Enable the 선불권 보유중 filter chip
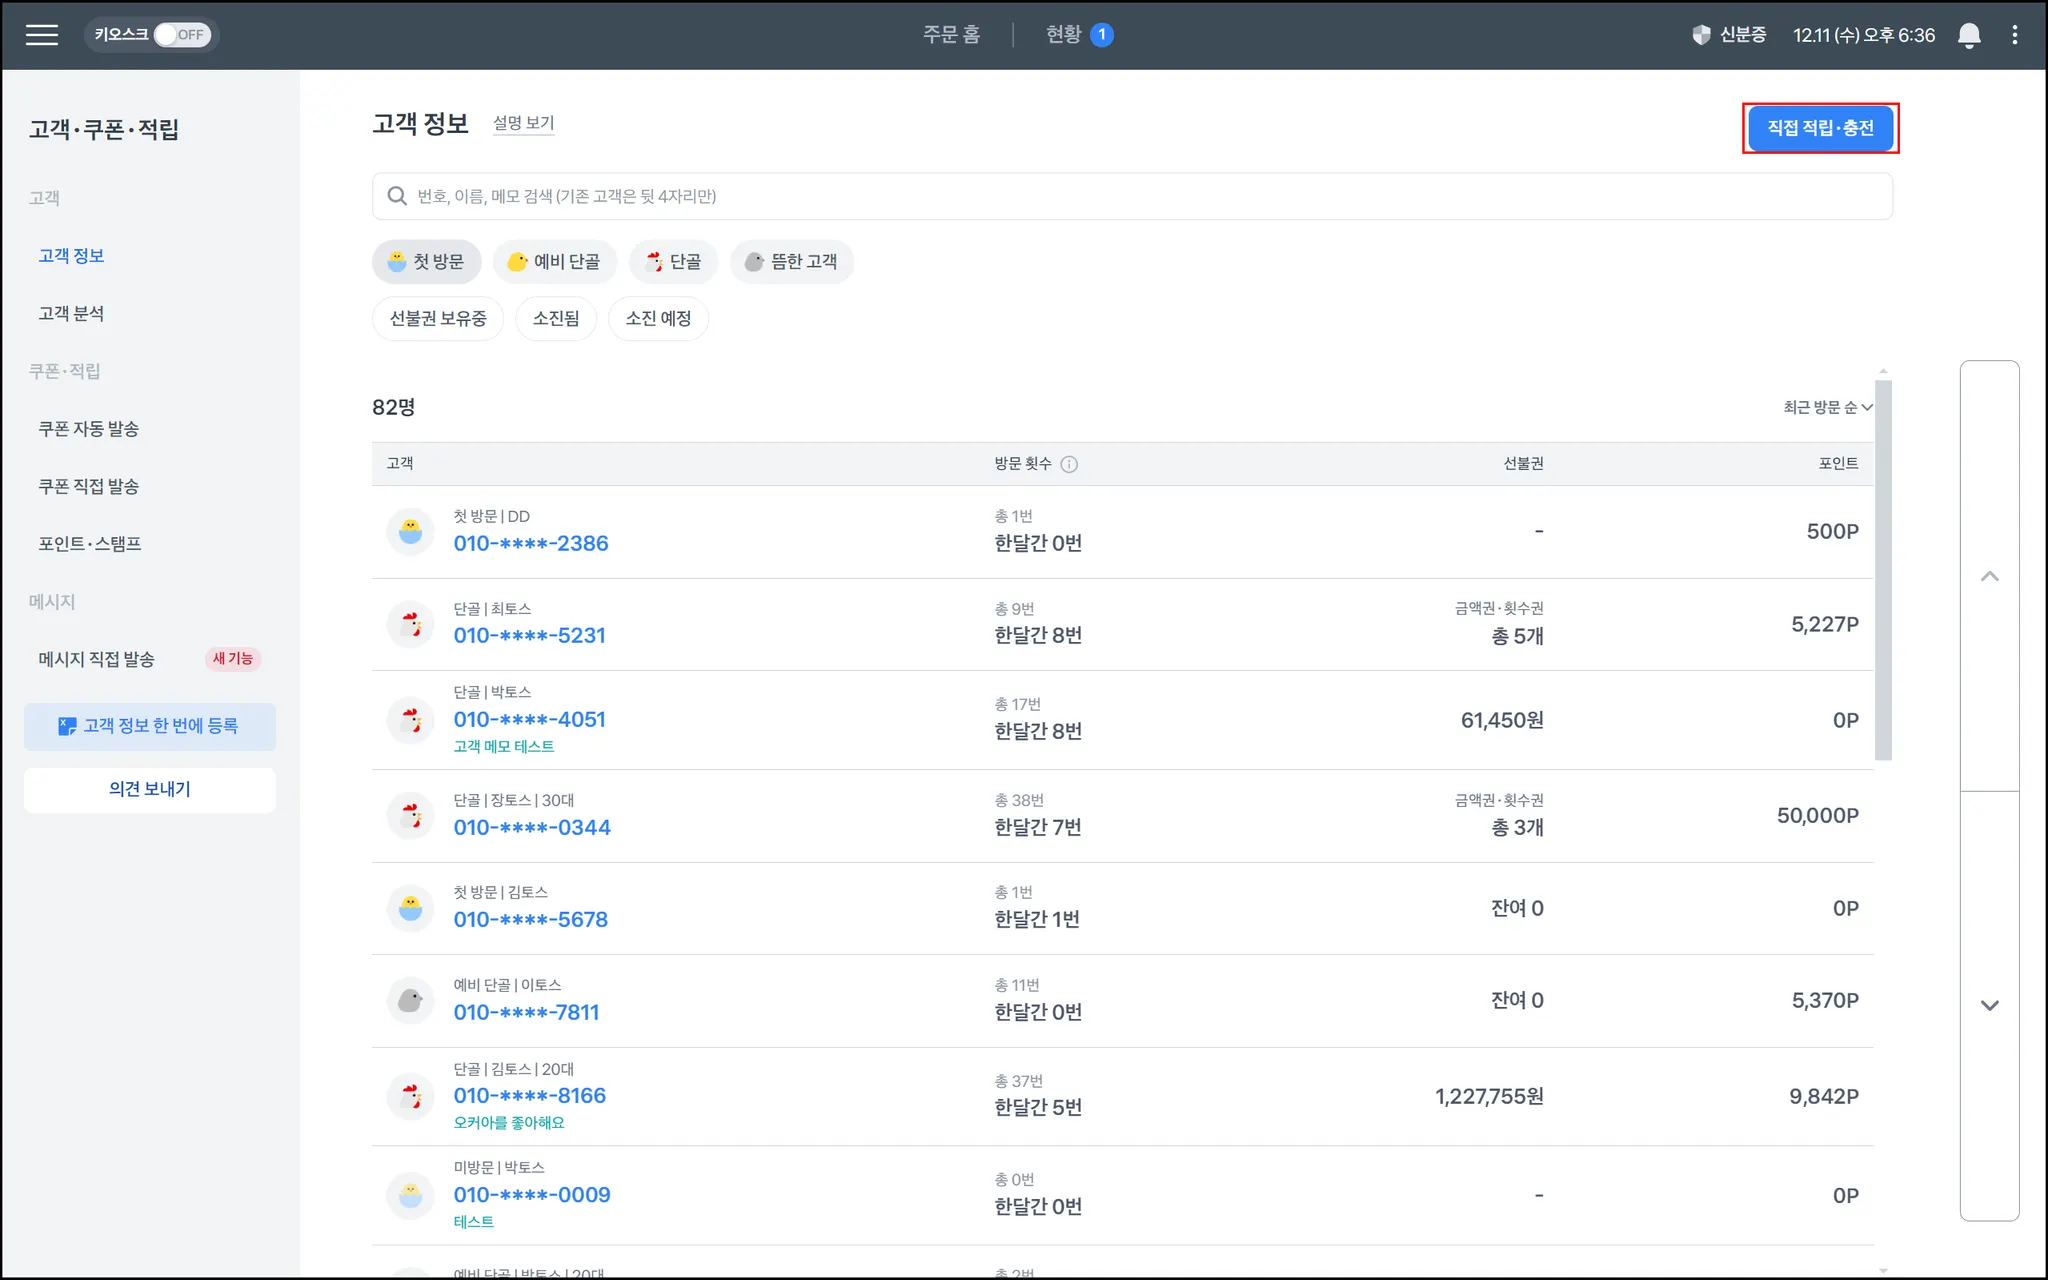The width and height of the screenshot is (2048, 1280). pyautogui.click(x=438, y=319)
